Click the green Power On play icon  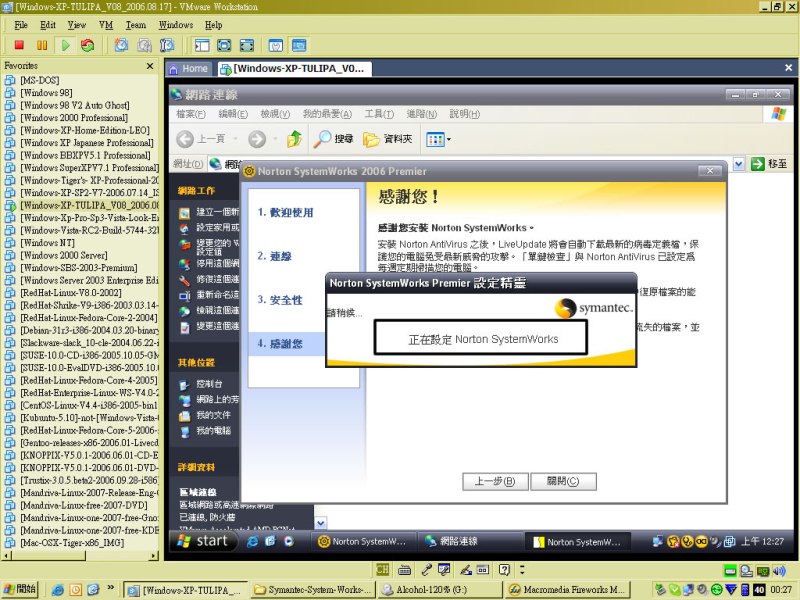(65, 45)
